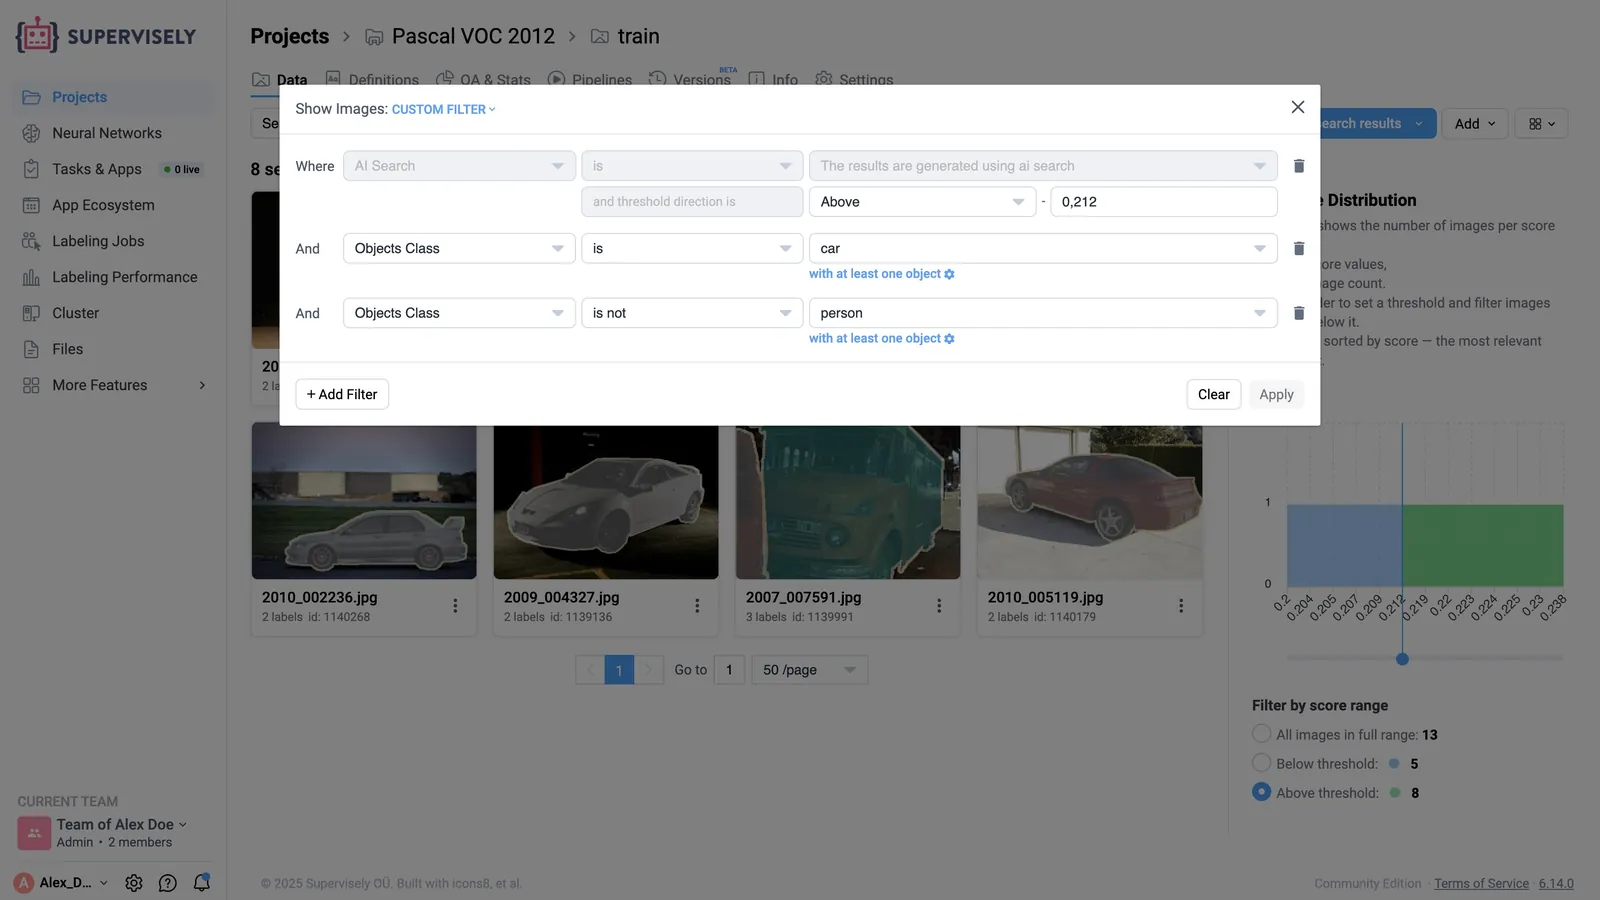This screenshot has width=1600, height=900.
Task: Remove the AI Search filter via trash icon
Action: [1298, 166]
